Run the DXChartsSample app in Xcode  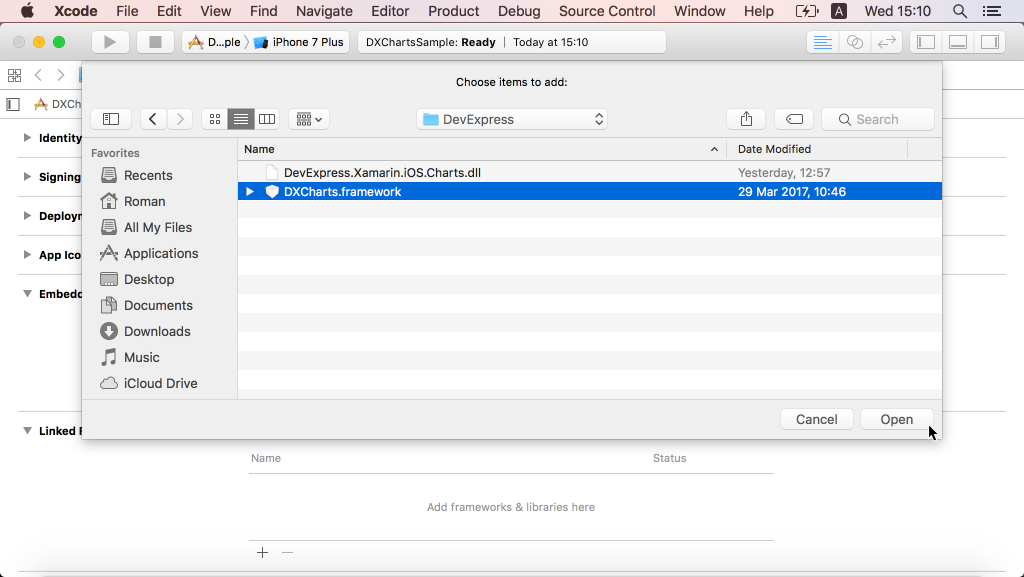point(111,41)
